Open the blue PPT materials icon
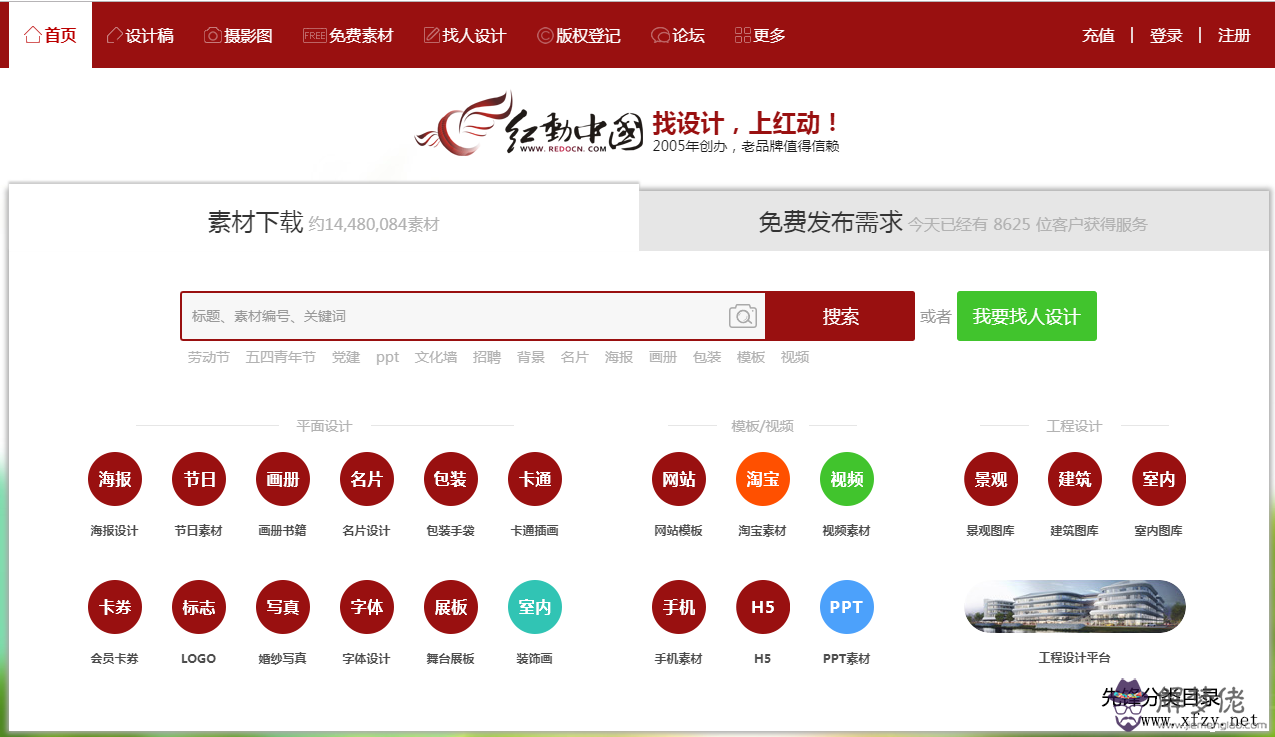This screenshot has height=737, width=1275. pyautogui.click(x=847, y=607)
